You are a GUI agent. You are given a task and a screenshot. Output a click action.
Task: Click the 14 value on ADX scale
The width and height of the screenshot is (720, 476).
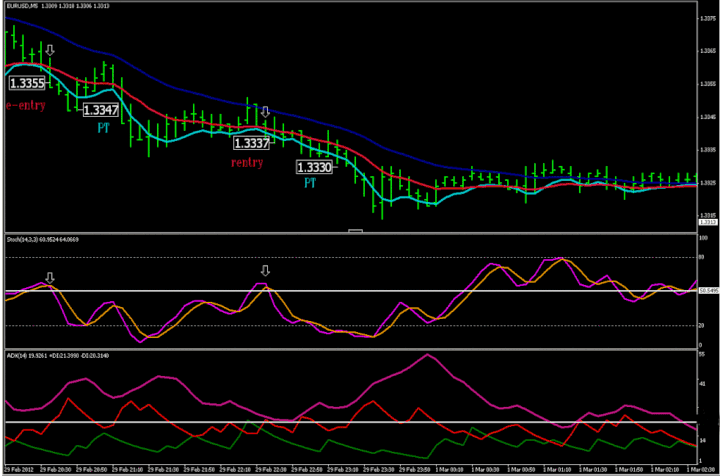click(702, 441)
